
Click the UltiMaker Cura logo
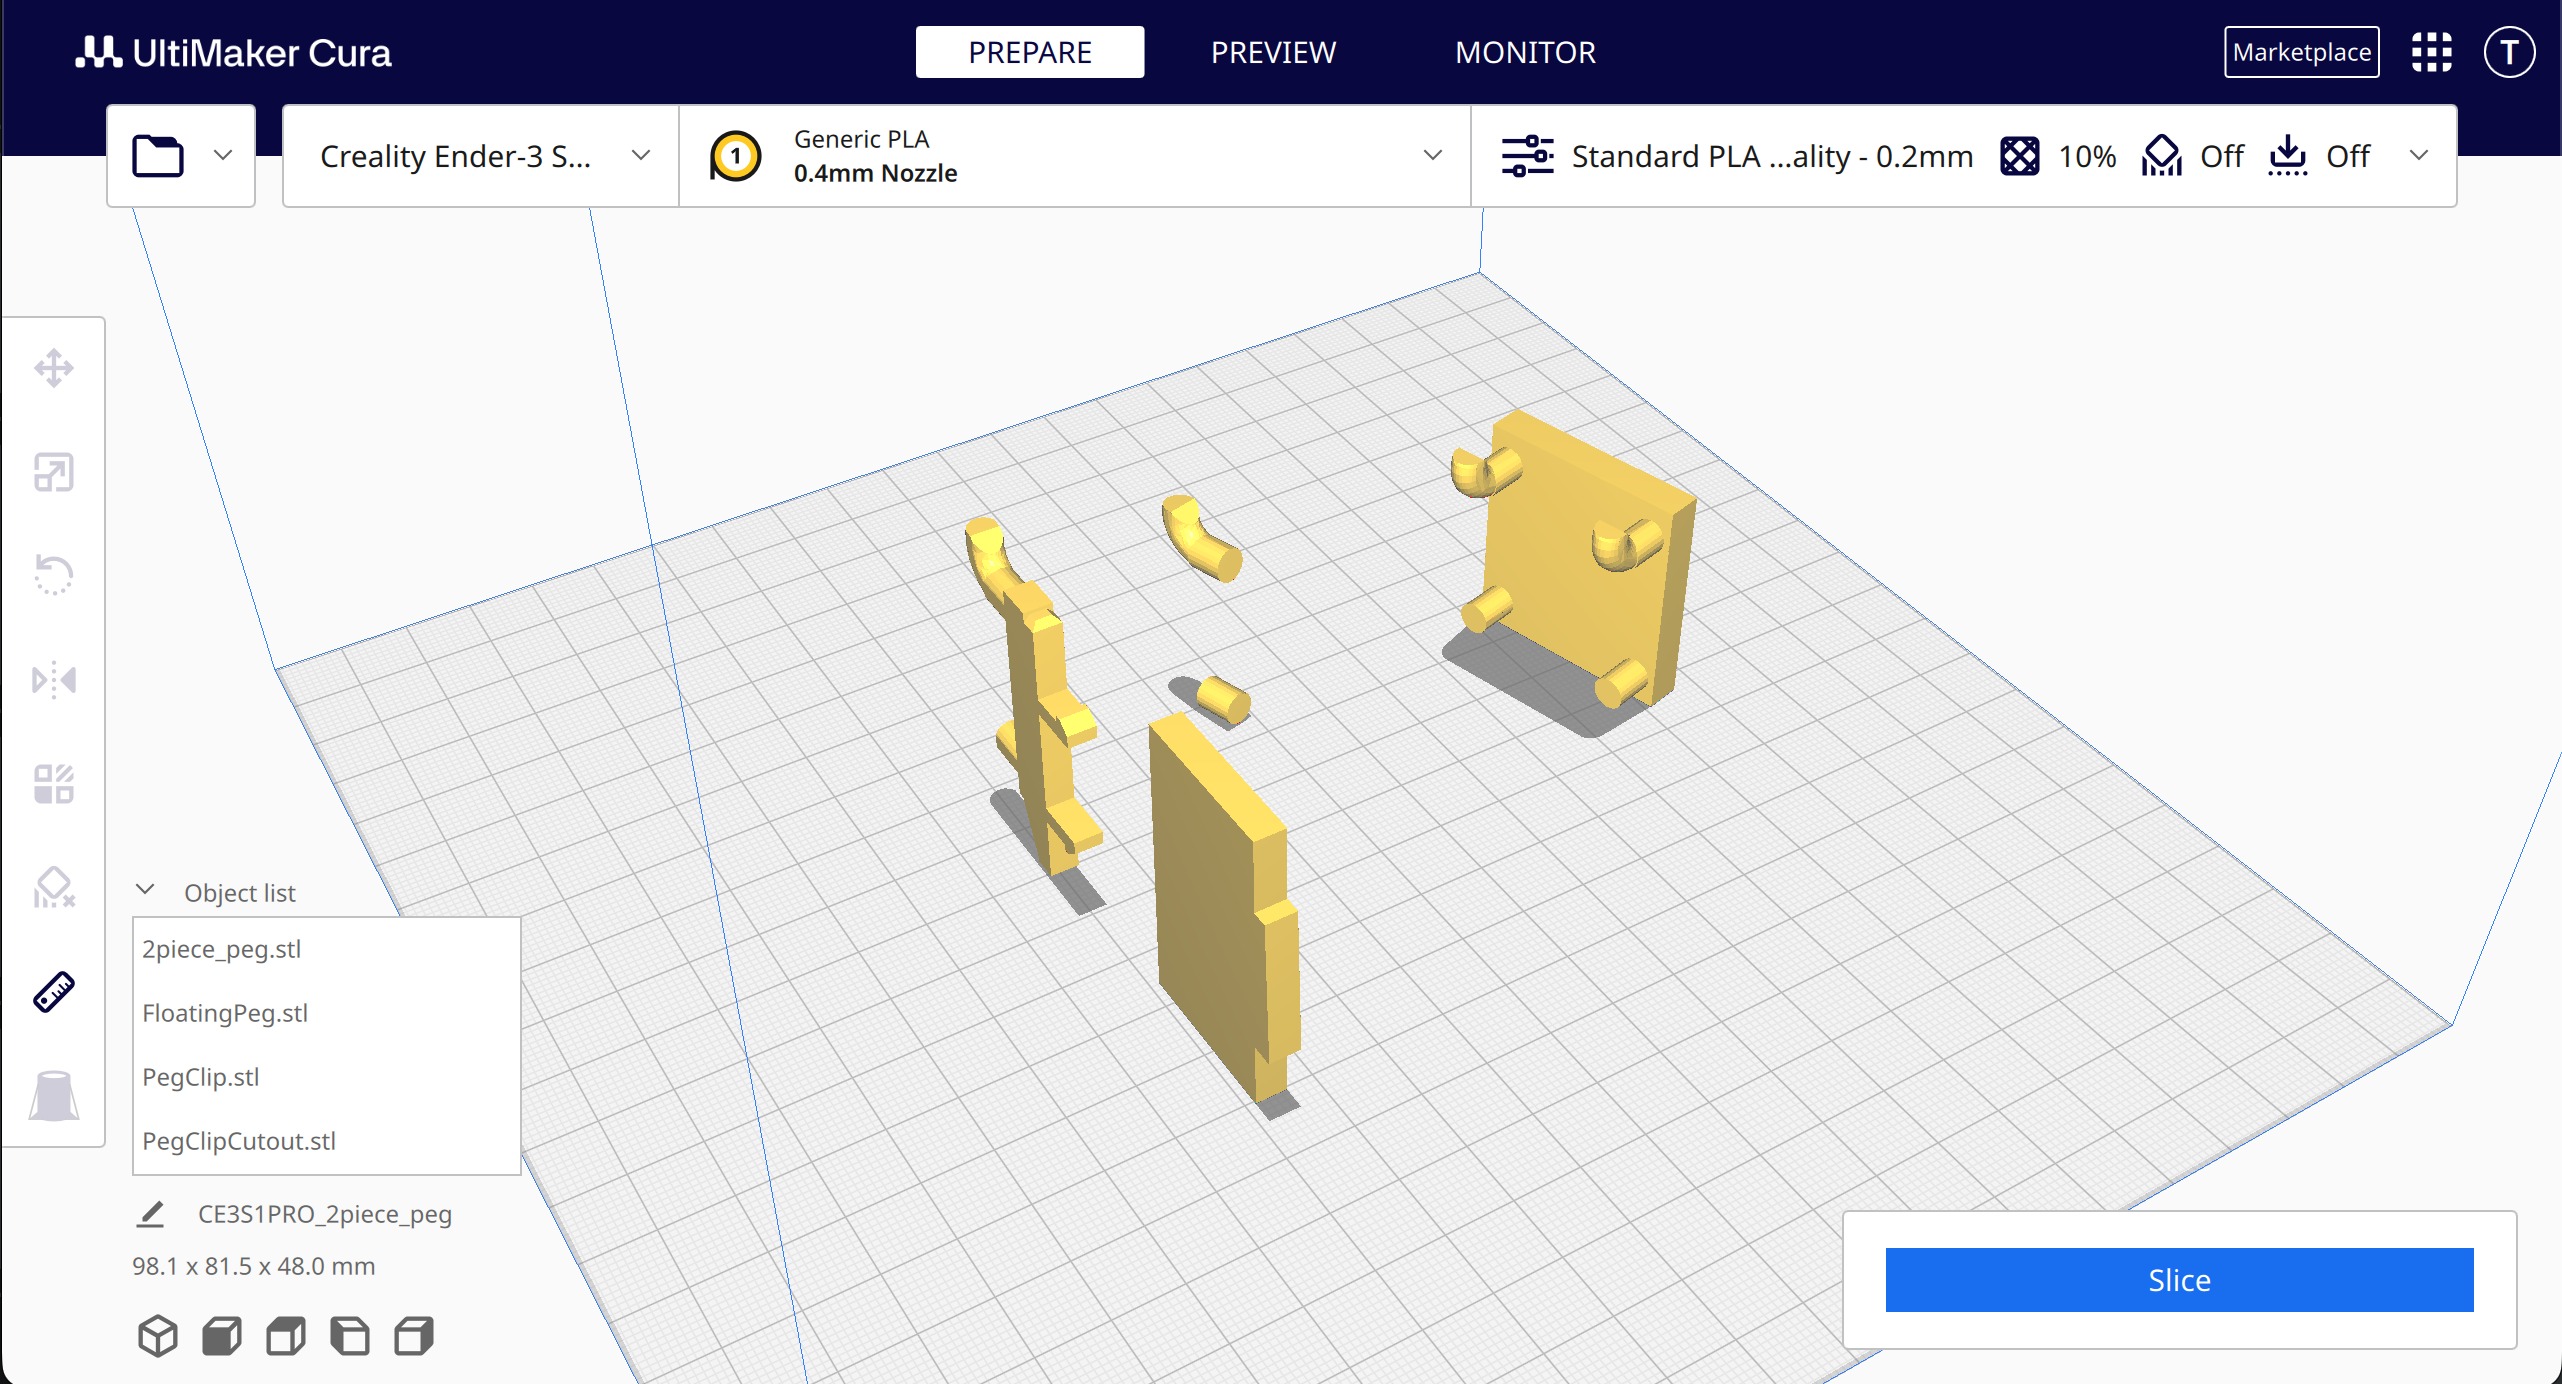(233, 52)
